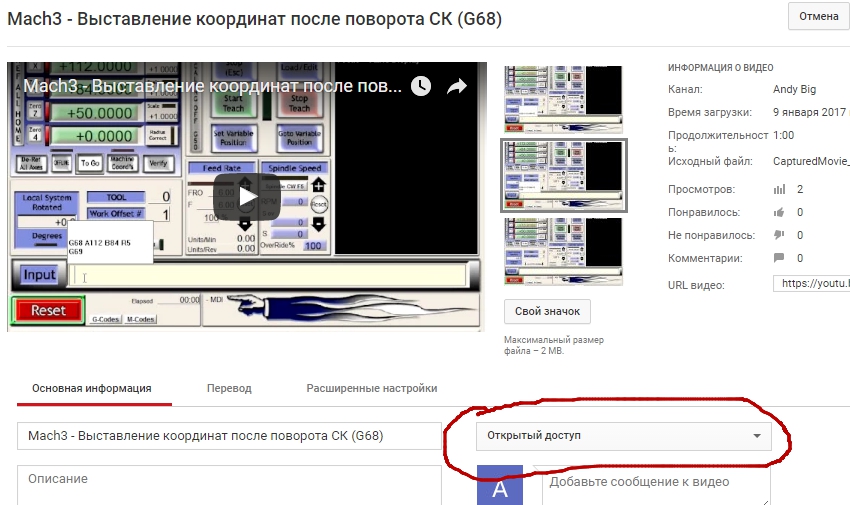Click the Описание description field
Viewport: 850px width, 505px height.
pyautogui.click(x=229, y=485)
